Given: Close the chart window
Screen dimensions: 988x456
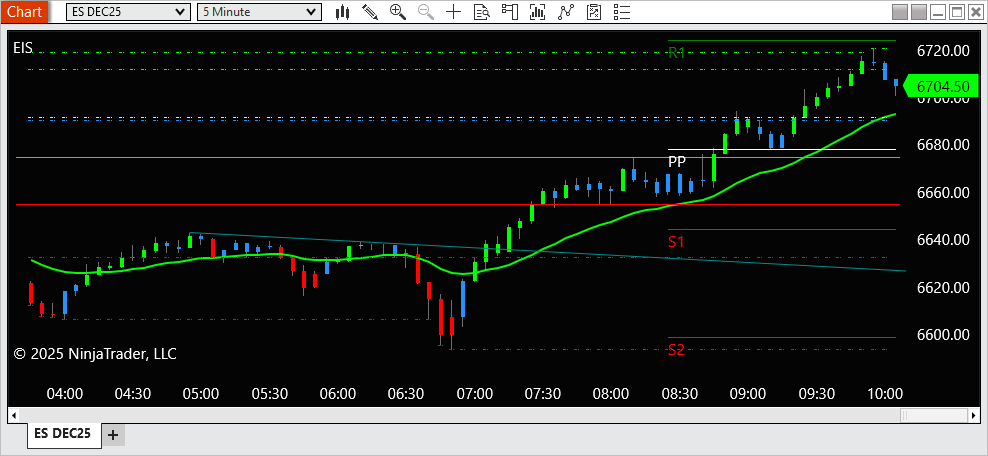Looking at the screenshot, I should (975, 11).
